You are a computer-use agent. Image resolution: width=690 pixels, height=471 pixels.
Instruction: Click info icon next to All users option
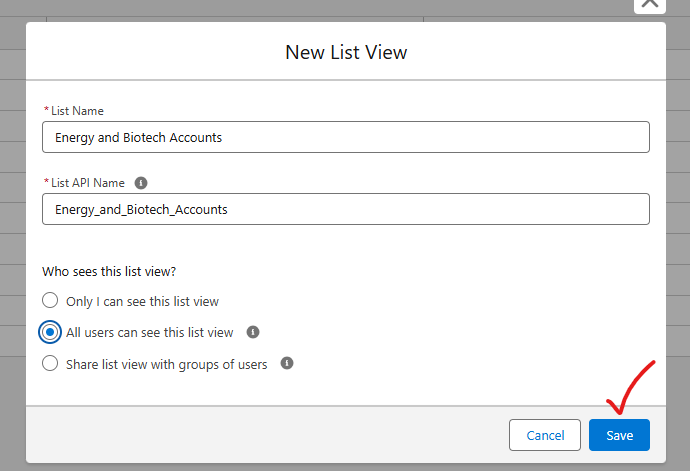click(x=253, y=332)
